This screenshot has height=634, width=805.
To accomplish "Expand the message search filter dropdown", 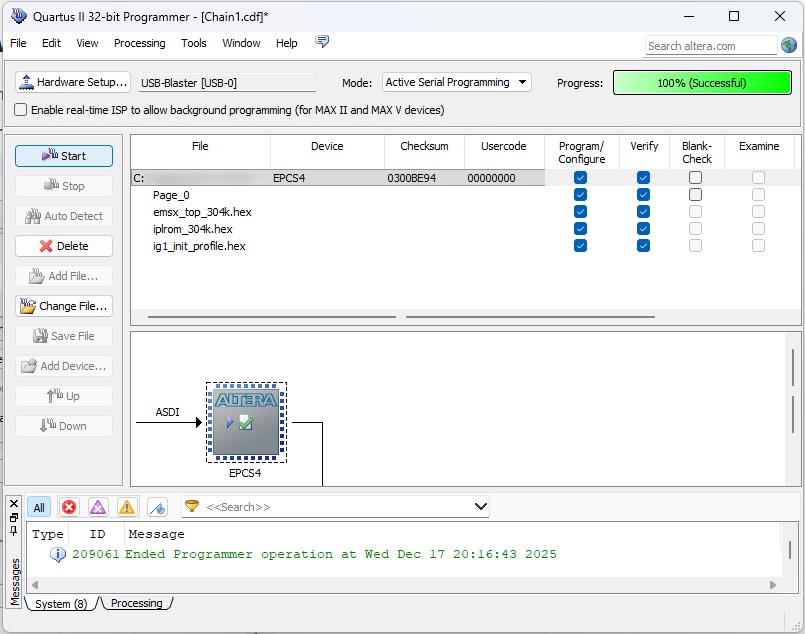I will click(x=480, y=507).
